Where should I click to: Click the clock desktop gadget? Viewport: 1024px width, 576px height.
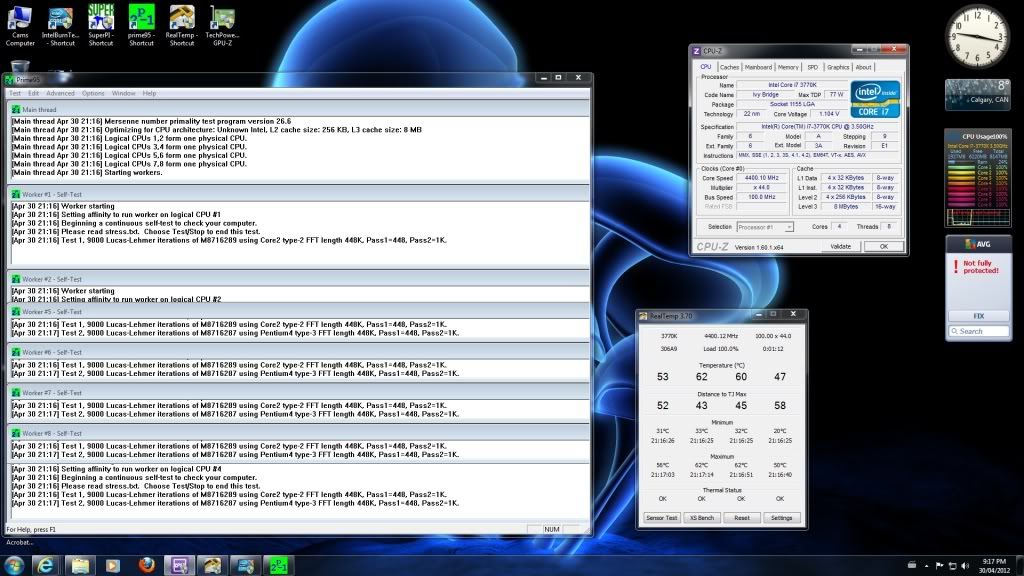pos(977,37)
